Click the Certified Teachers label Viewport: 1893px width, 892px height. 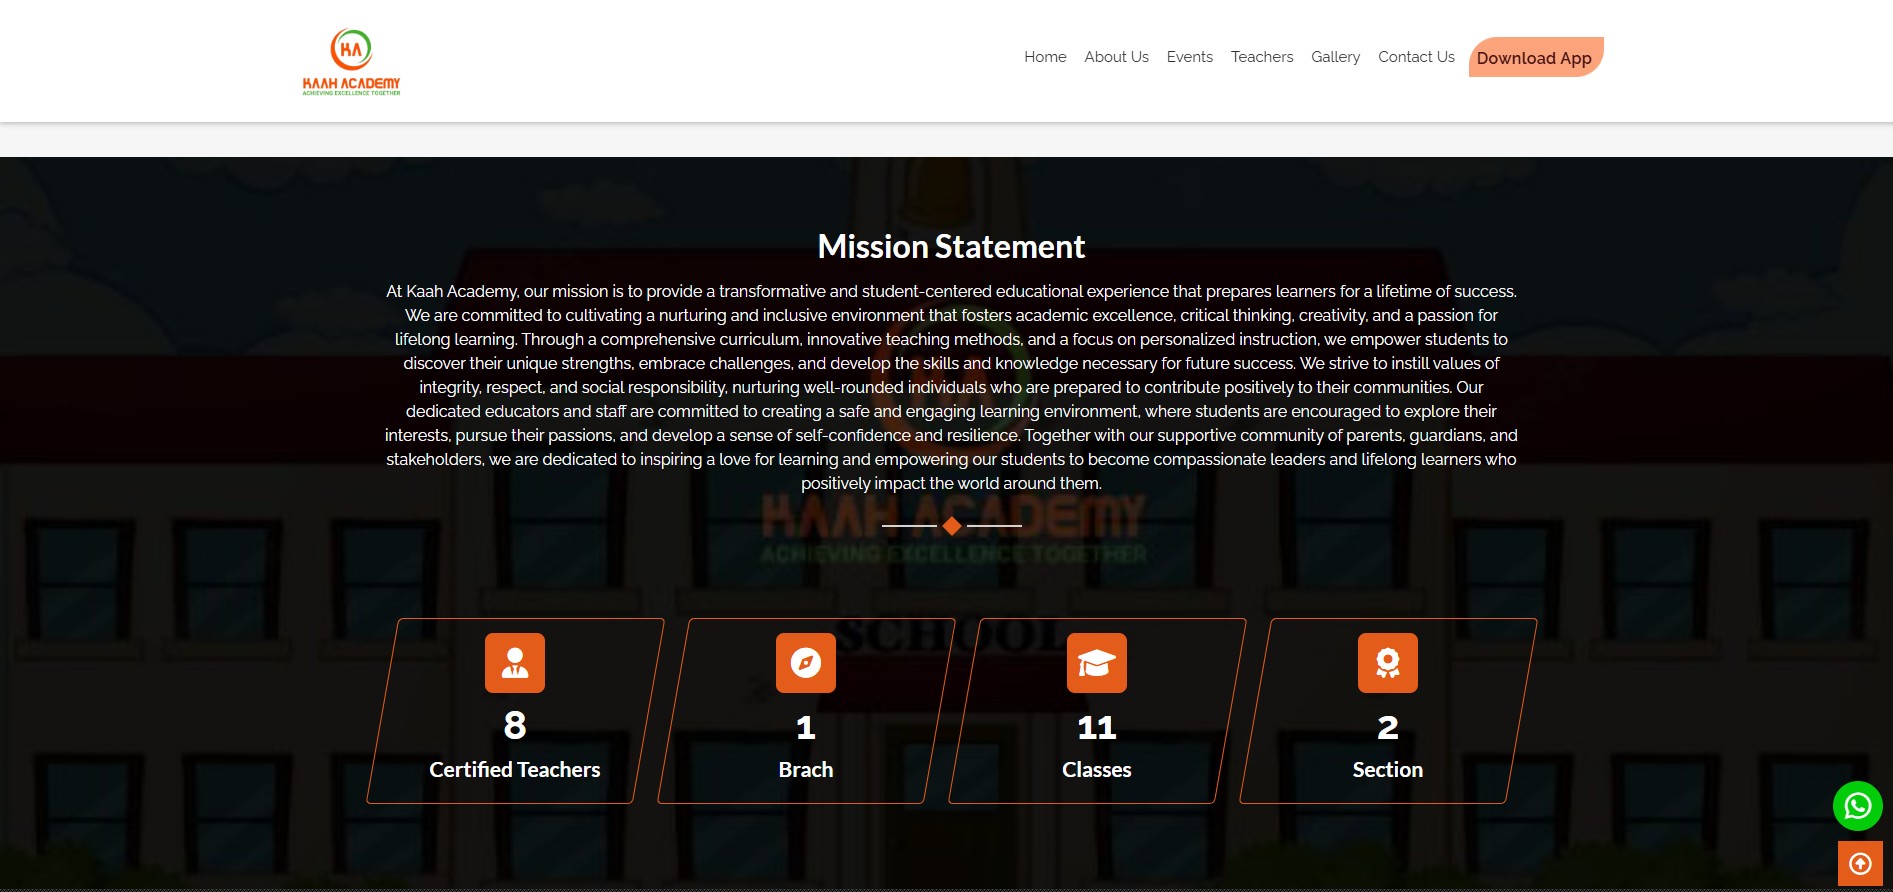pyautogui.click(x=515, y=770)
